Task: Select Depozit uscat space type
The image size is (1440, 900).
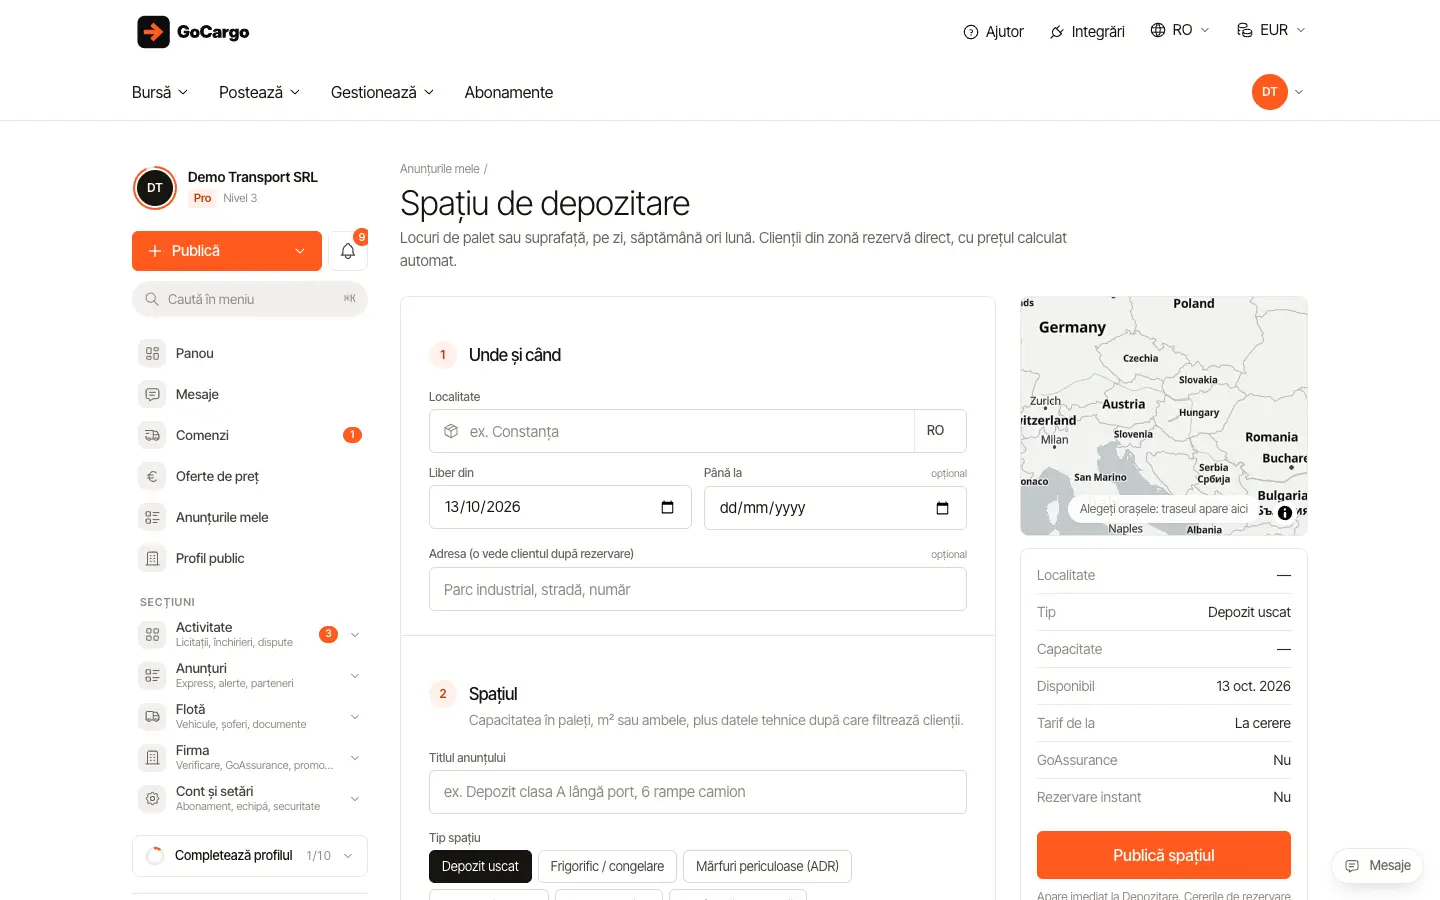Action: [480, 866]
